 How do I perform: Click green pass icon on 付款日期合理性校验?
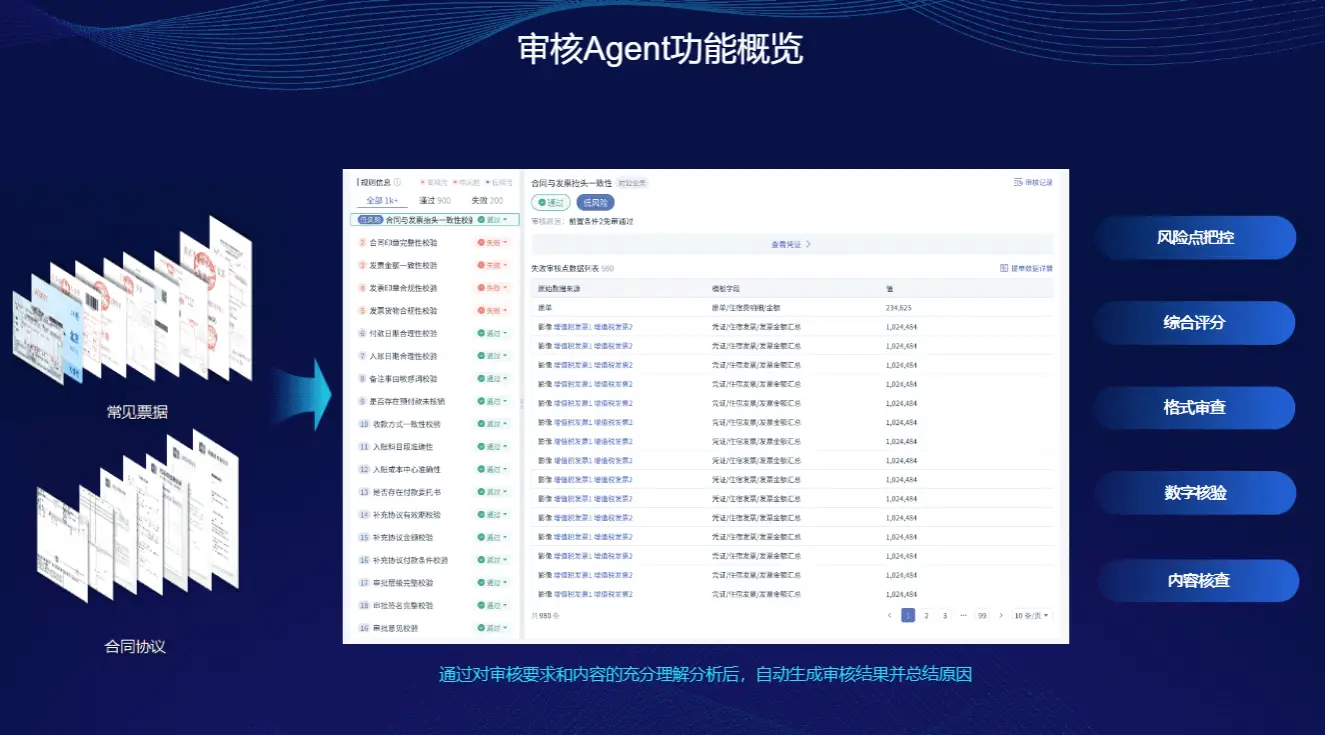coord(481,334)
